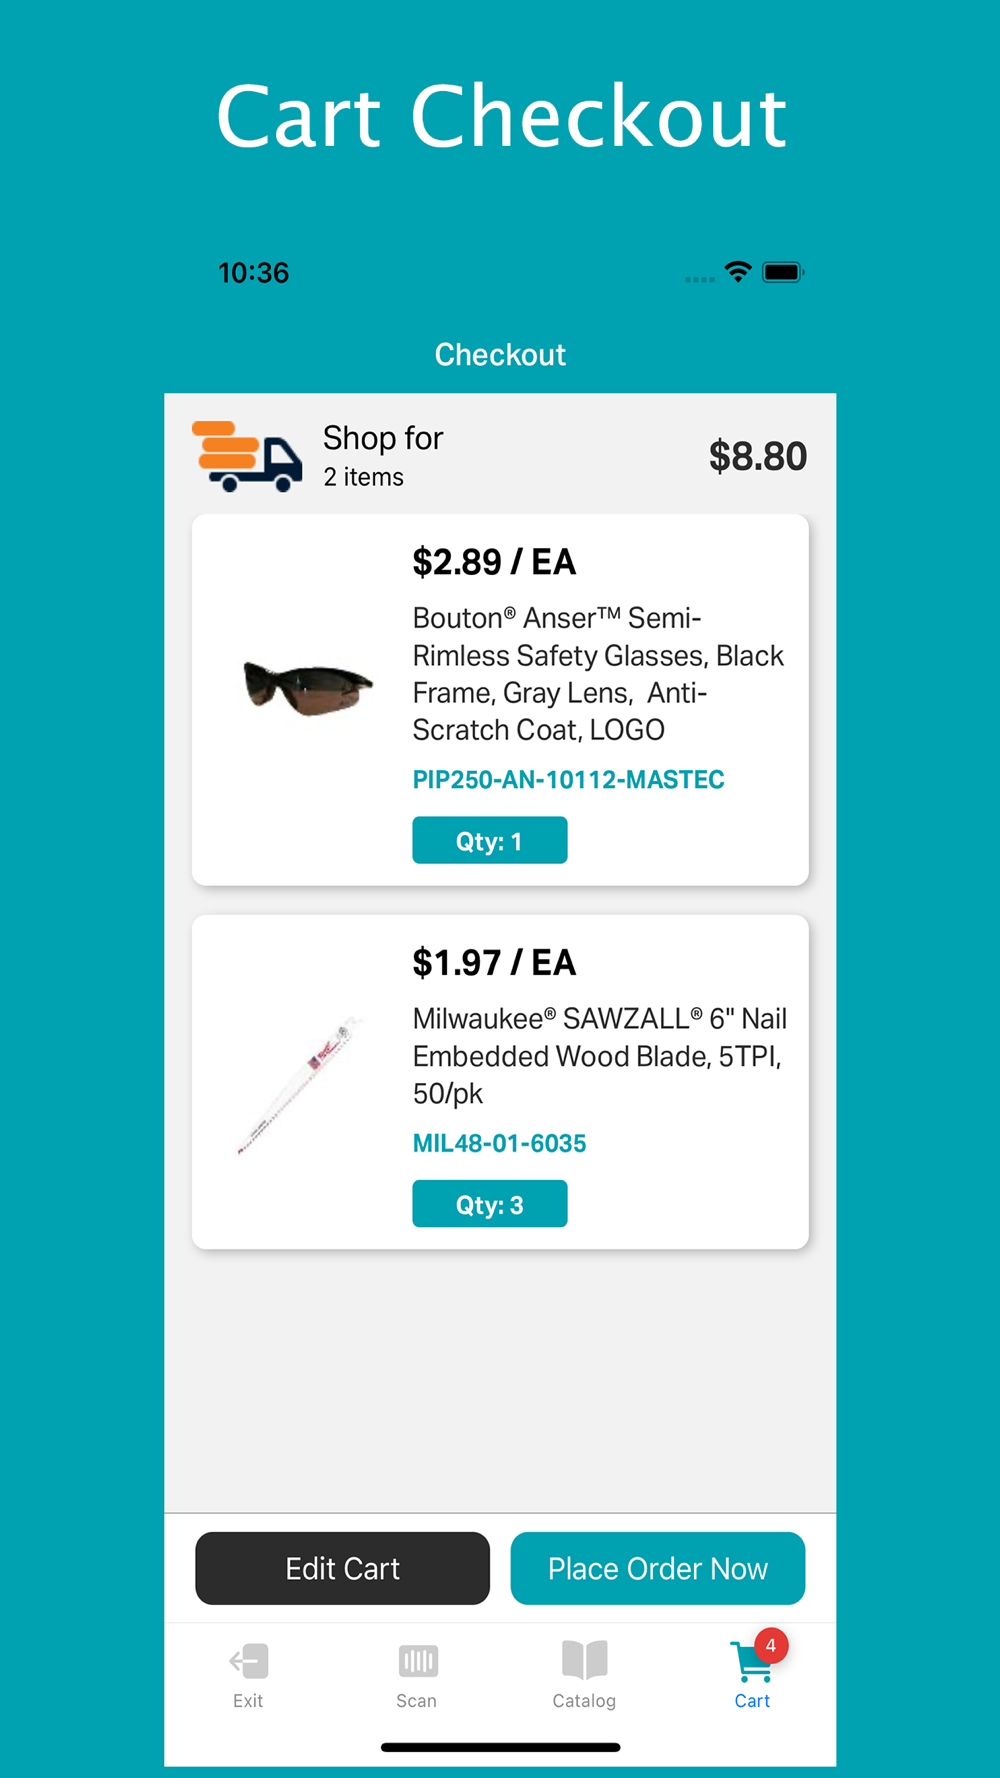1000x1778 pixels.
Task: Click the Edit Cart button
Action: pos(342,1568)
